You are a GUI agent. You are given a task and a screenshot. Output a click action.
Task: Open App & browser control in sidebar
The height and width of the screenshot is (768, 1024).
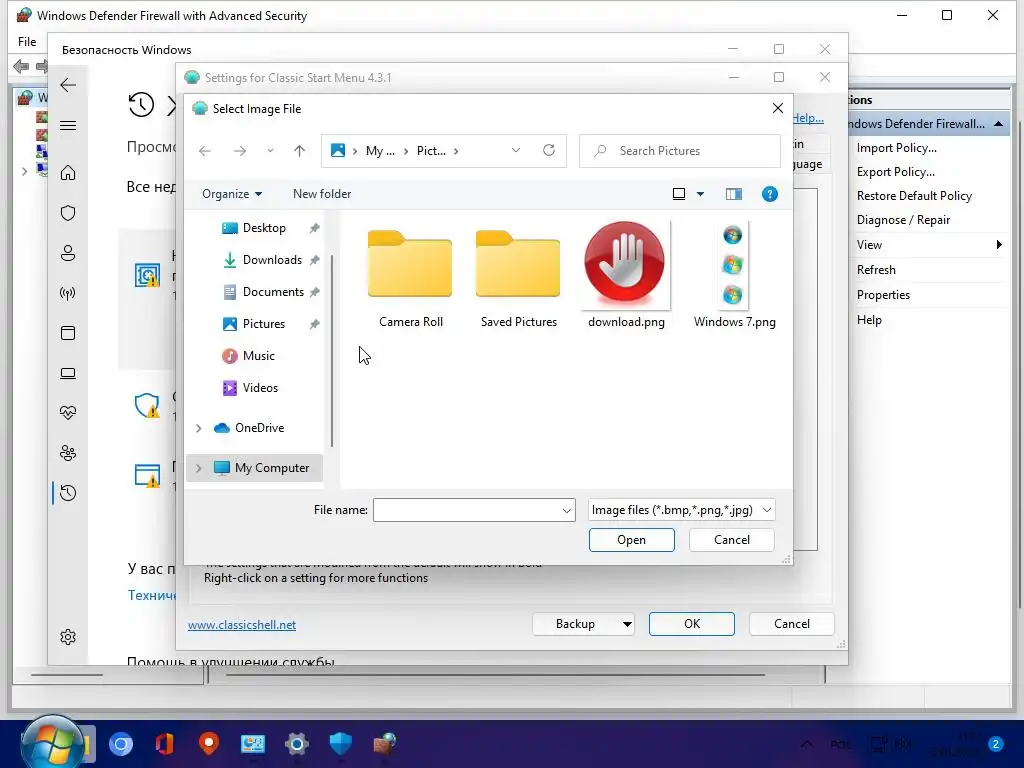pos(68,333)
